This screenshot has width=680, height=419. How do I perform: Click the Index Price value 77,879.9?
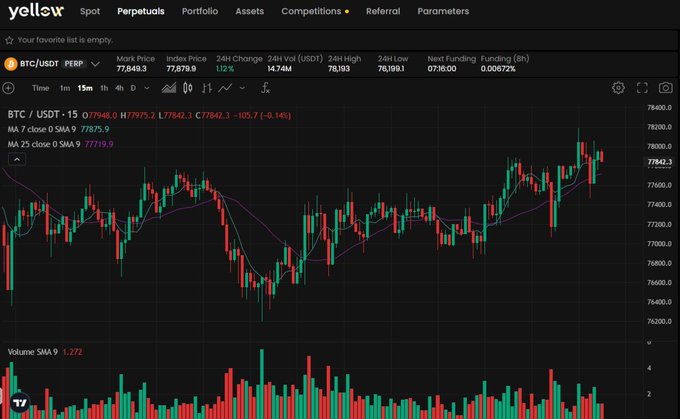pos(181,69)
